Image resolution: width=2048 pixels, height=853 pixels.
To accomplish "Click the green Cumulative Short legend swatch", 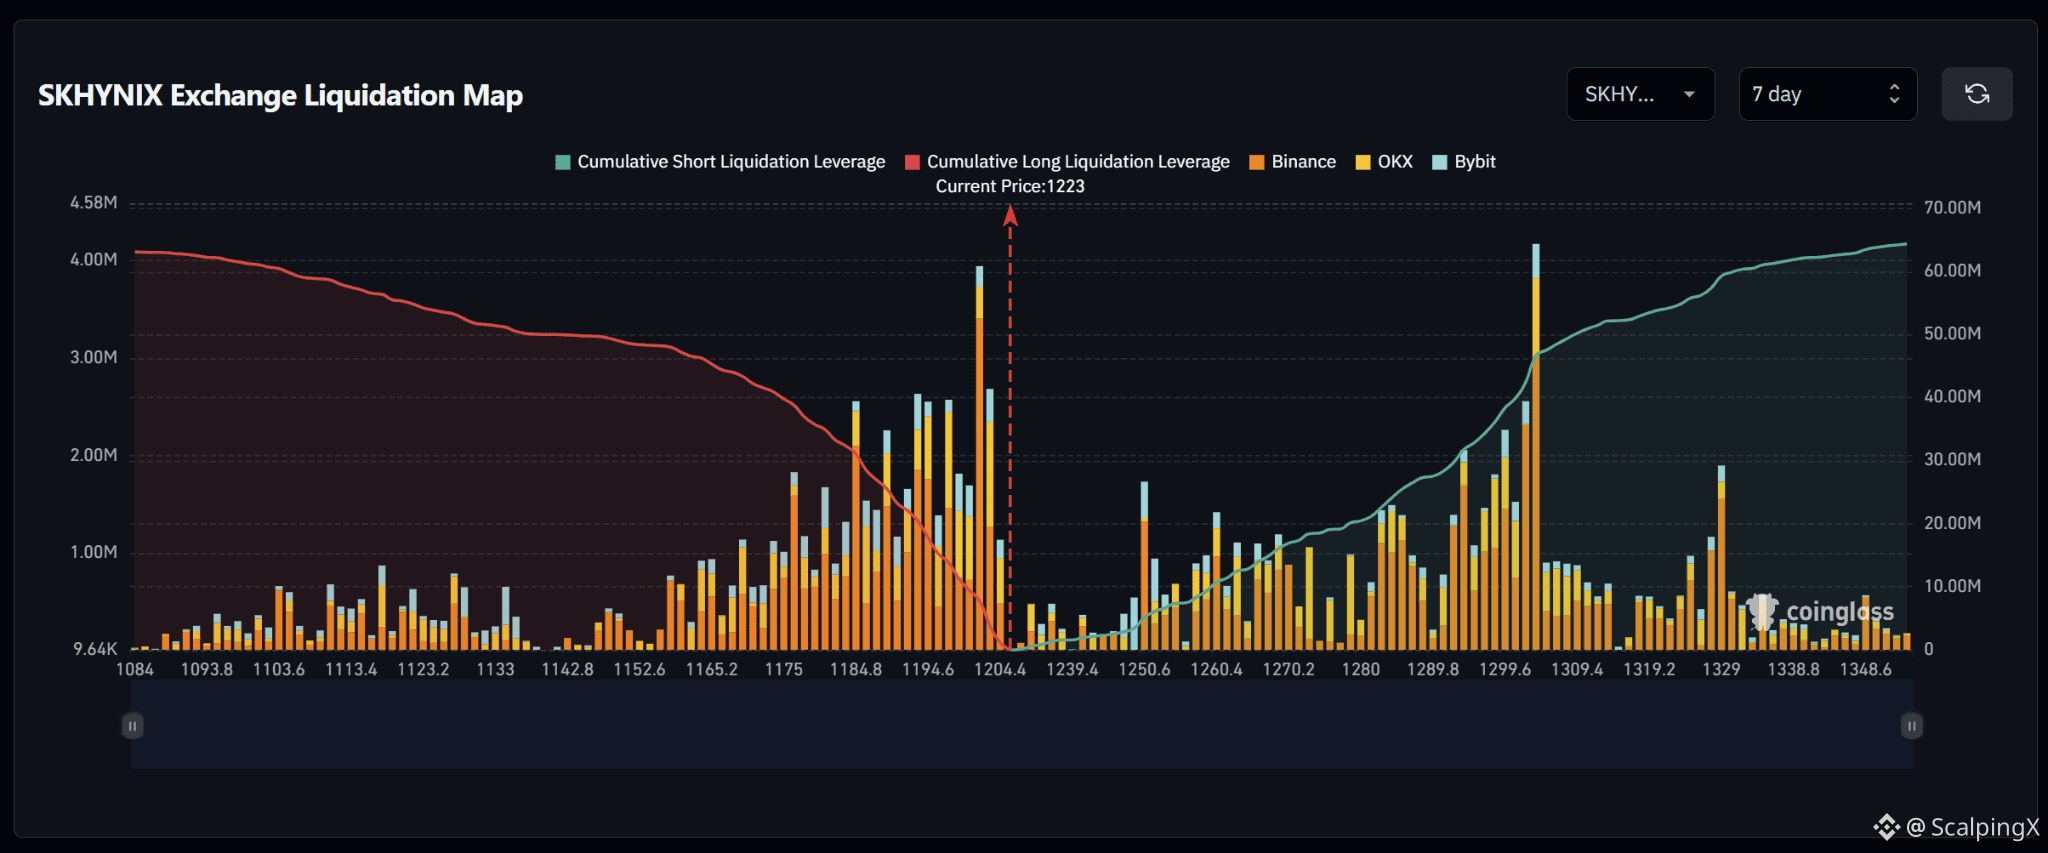I will pyautogui.click(x=563, y=162).
